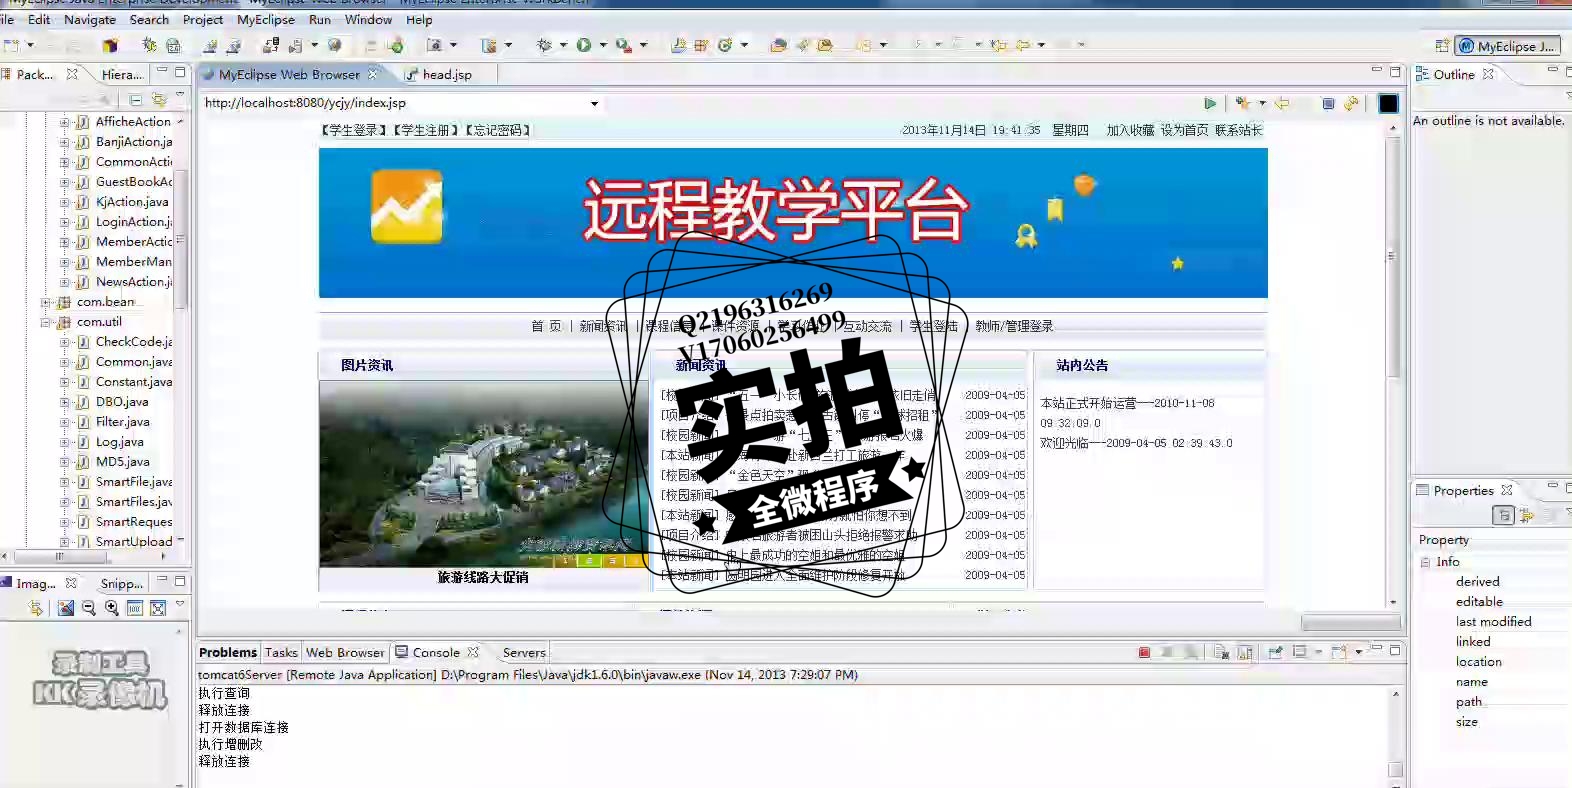Click the actual-size icon in Image Preview
1572x788 pixels.
[x=135, y=608]
